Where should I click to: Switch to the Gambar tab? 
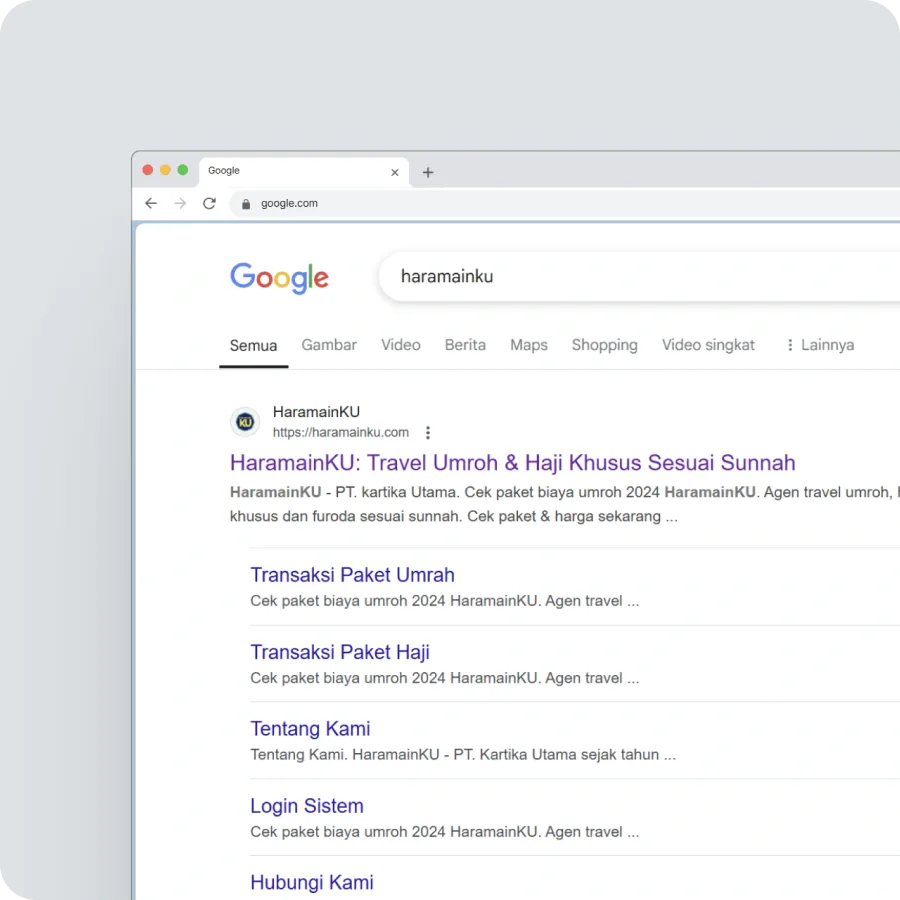[x=329, y=345]
